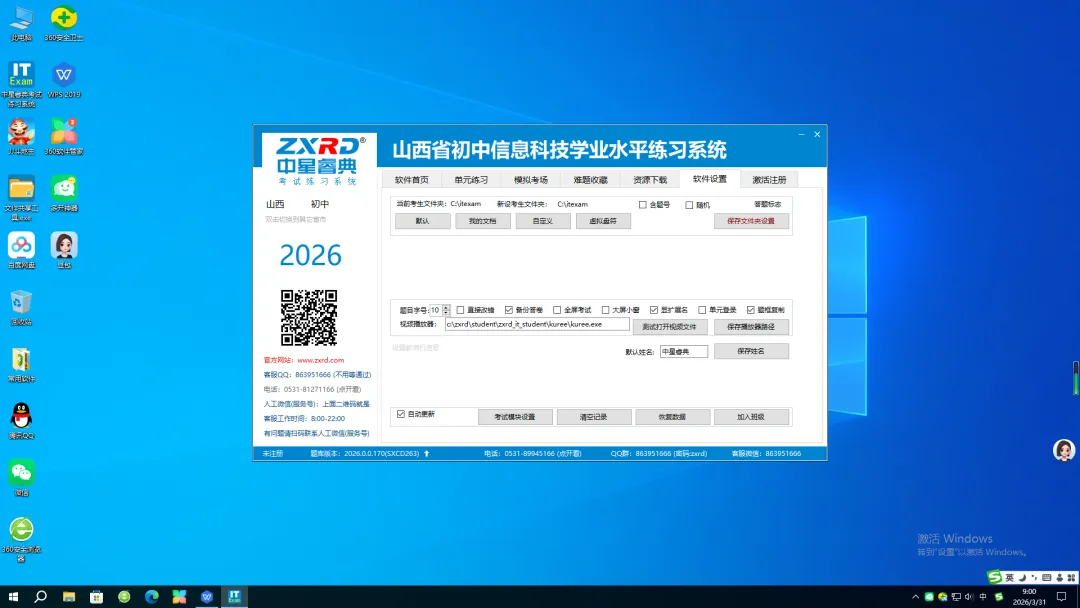Open the notification center icon
Image resolution: width=1080 pixels, height=608 pixels.
(1061, 596)
